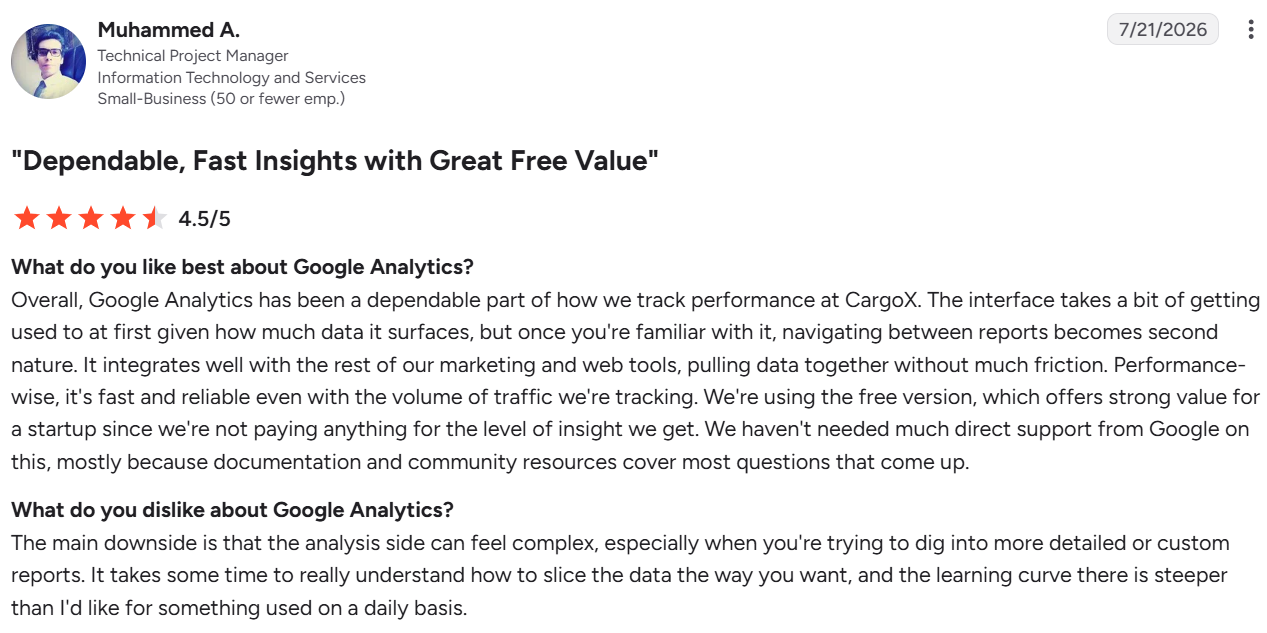Open the three-dot more options menu
1267x633 pixels.
click(1250, 29)
